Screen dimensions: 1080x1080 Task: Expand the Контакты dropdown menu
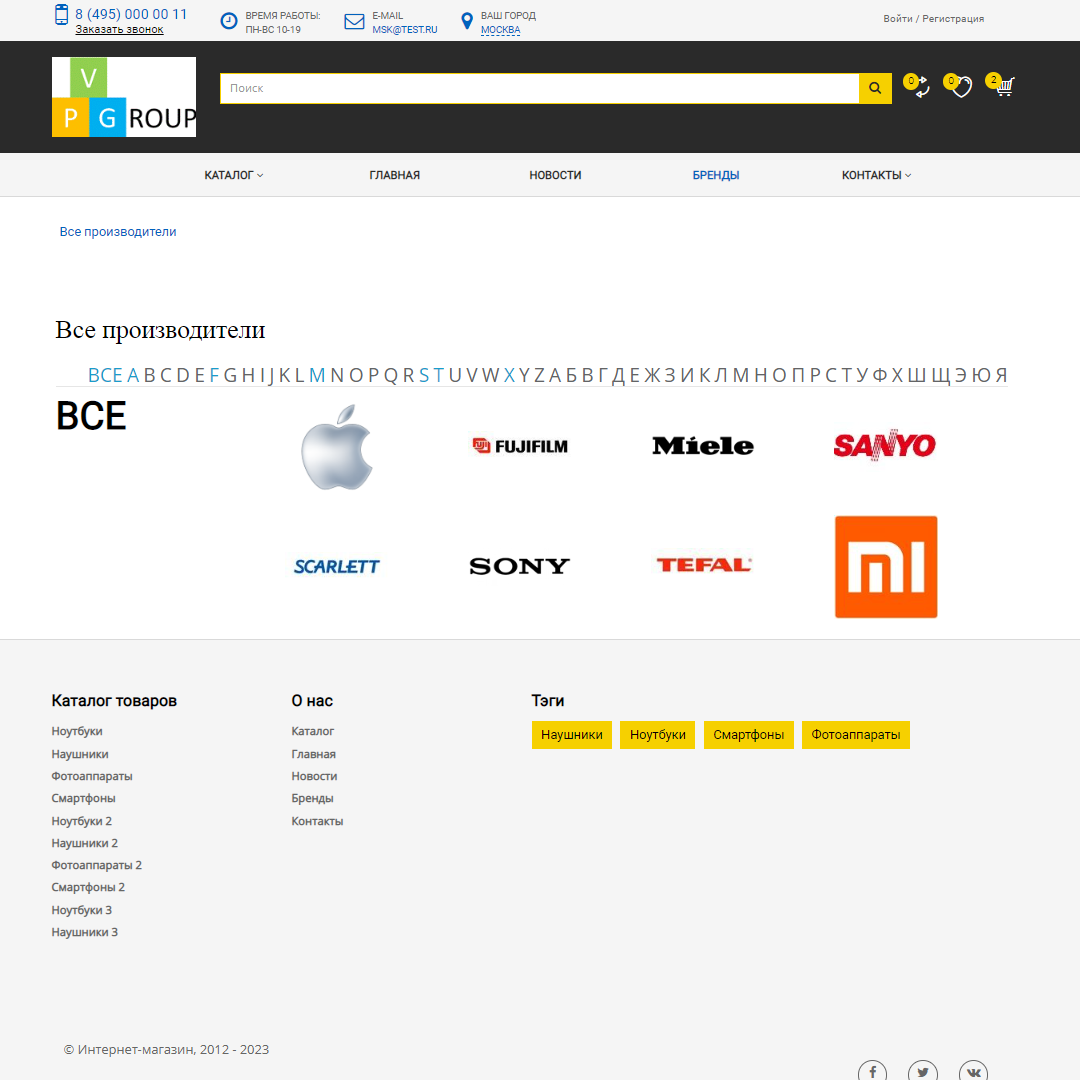coord(876,175)
